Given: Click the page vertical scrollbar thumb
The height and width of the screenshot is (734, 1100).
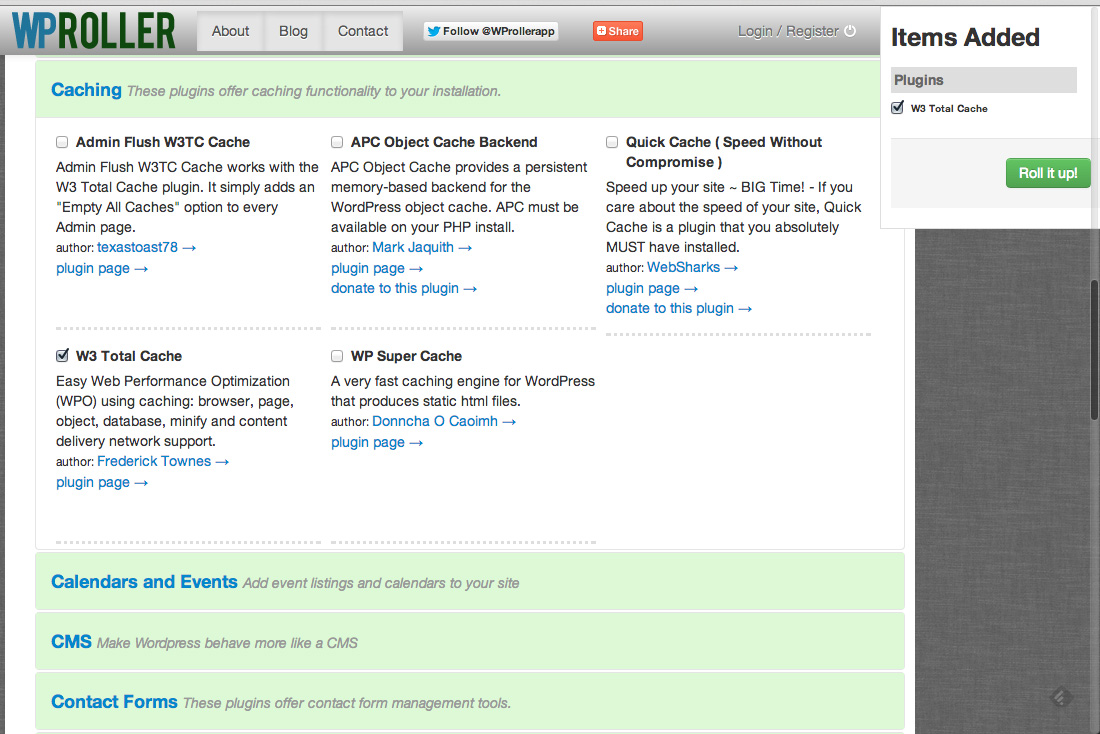Looking at the screenshot, I should tap(1094, 350).
